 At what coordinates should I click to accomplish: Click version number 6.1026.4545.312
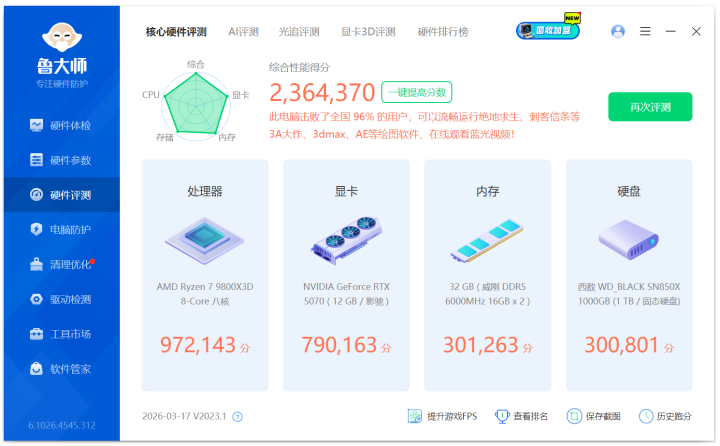pyautogui.click(x=62, y=425)
